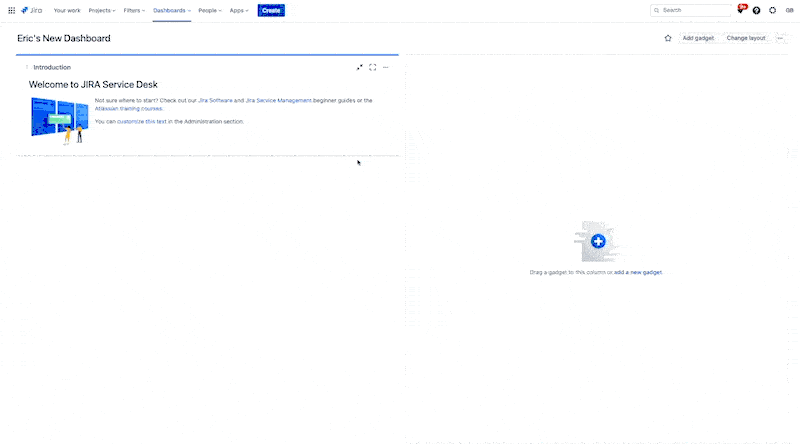Open the Jira Service Management guide link
The width and height of the screenshot is (800, 444).
coord(279,101)
